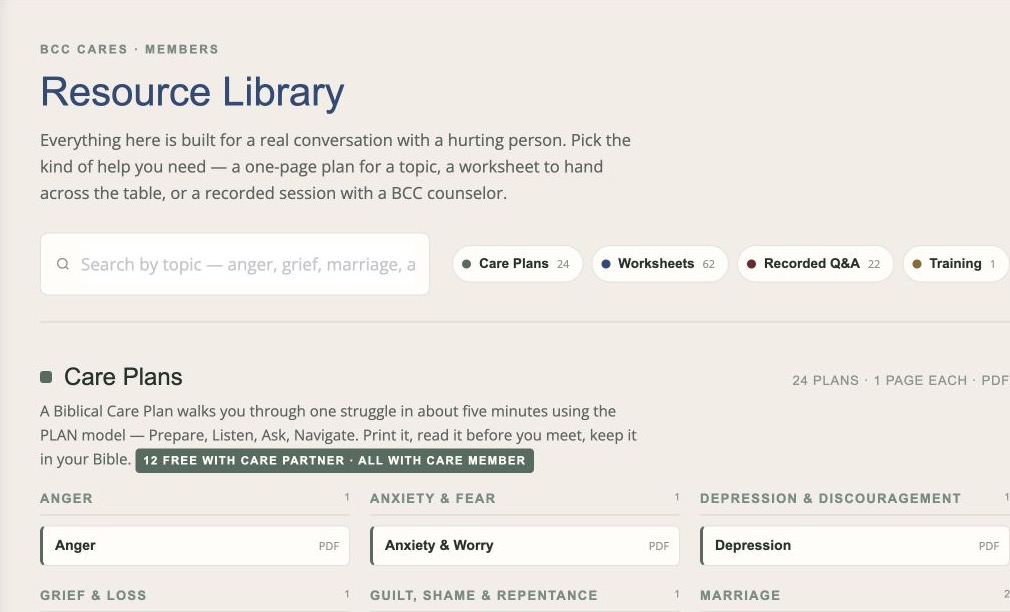The height and width of the screenshot is (612, 1010).
Task: Click the magnifier icon in search box
Action: tap(62, 264)
